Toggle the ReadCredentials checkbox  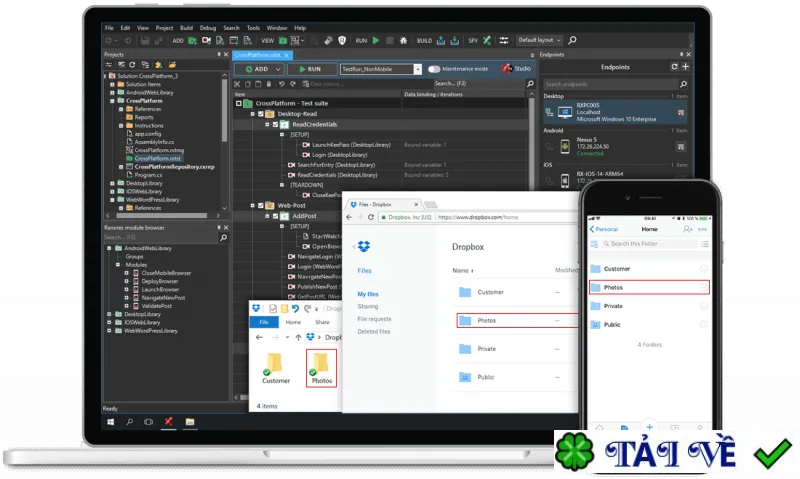click(x=276, y=124)
